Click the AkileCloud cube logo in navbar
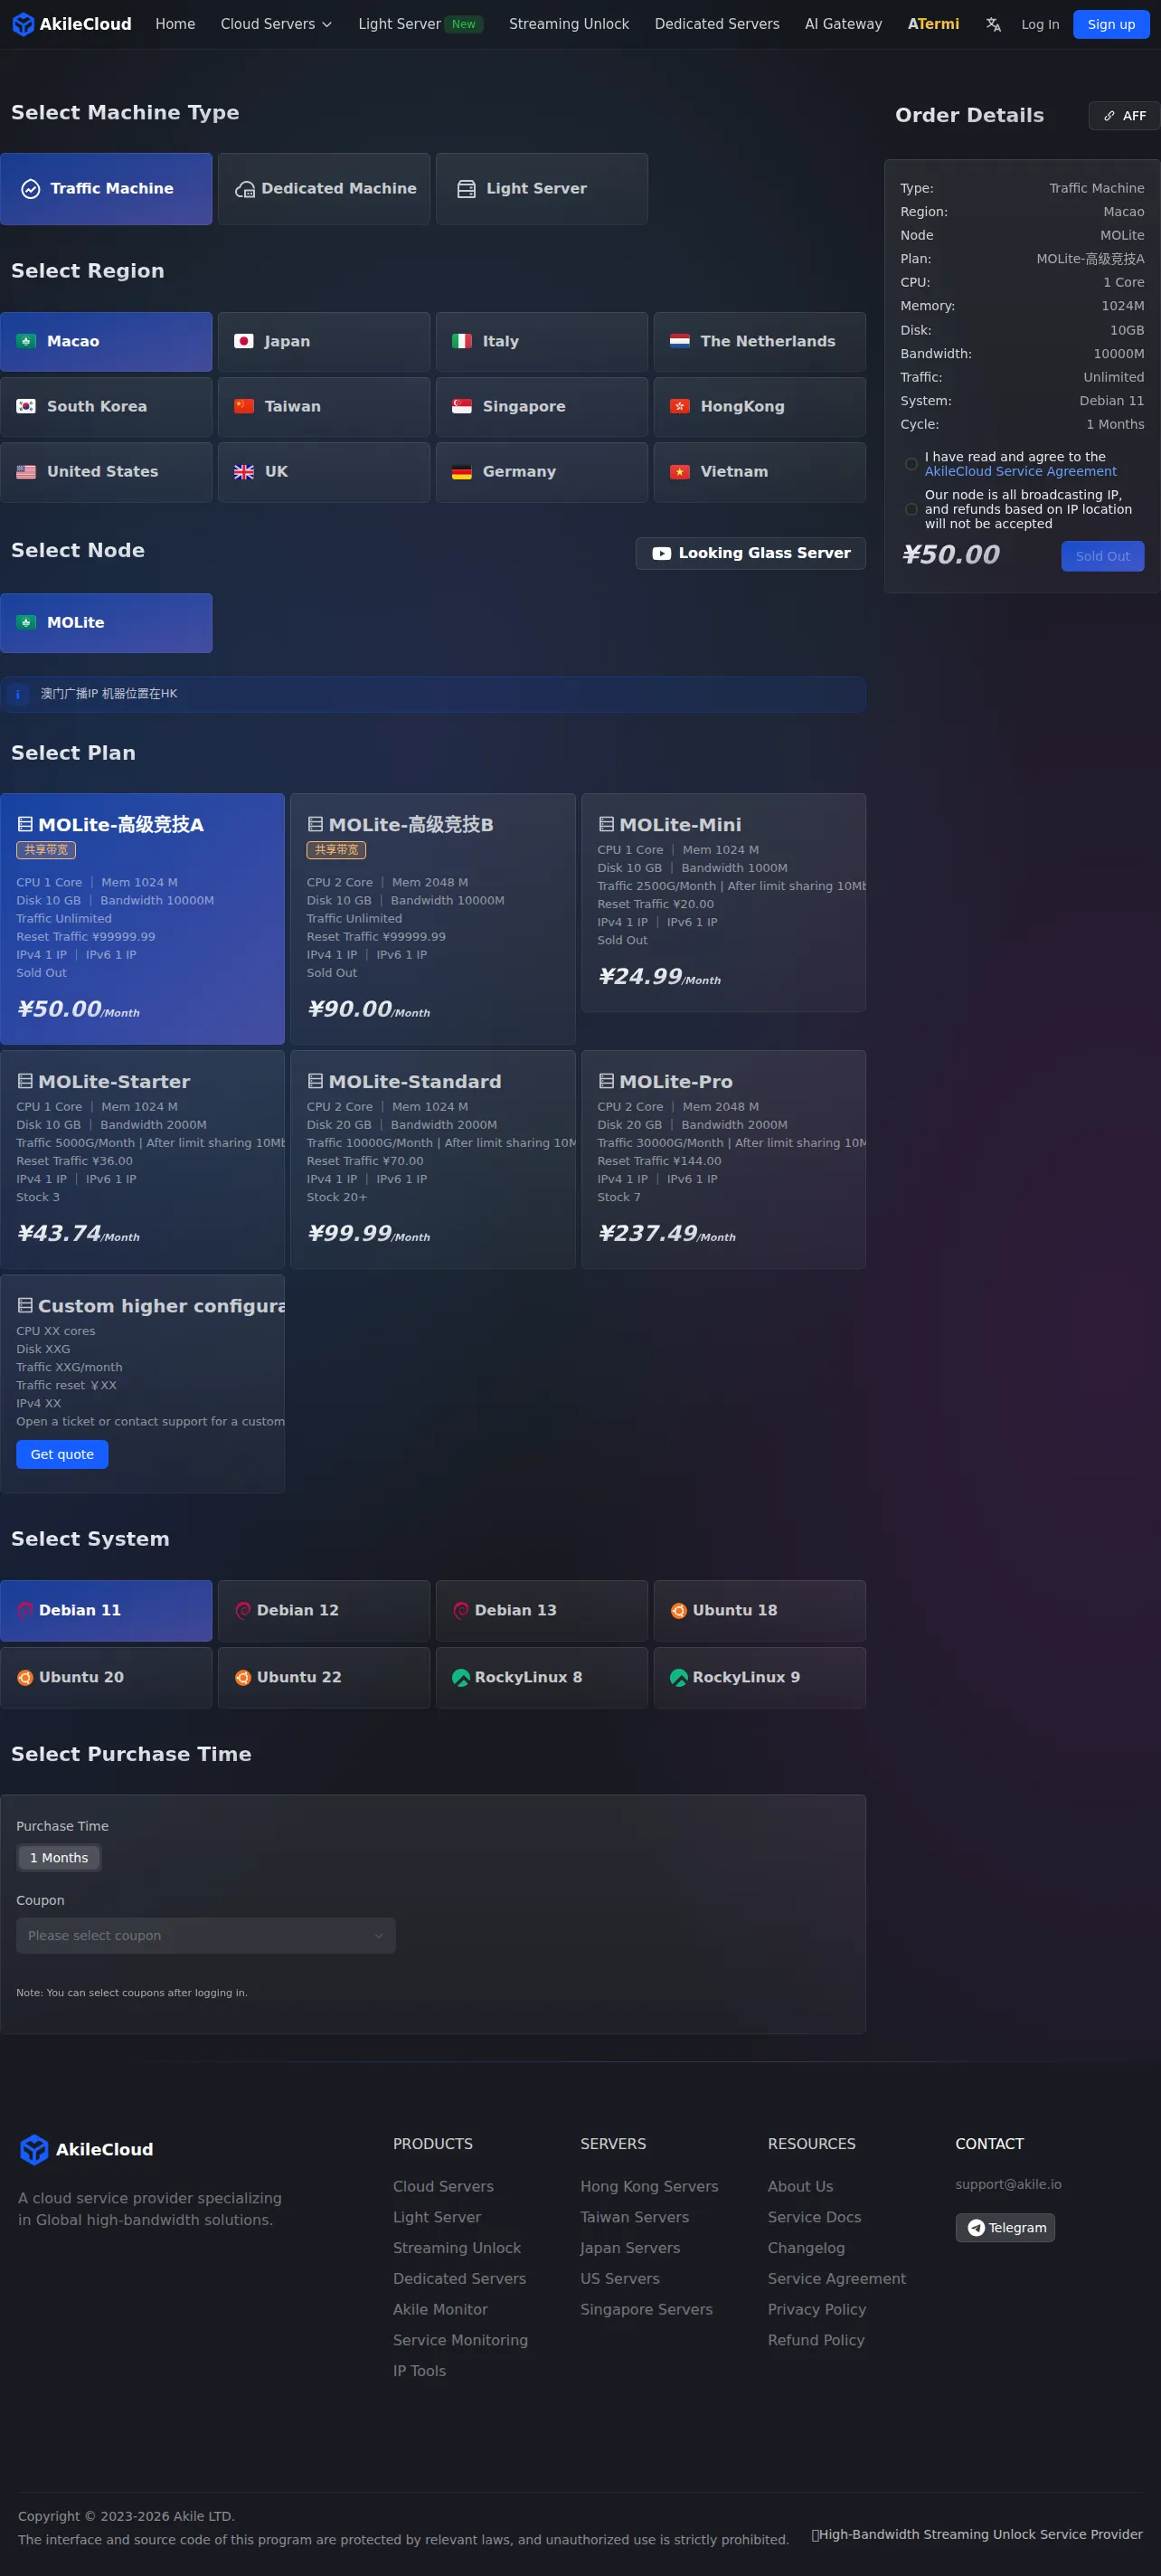Image resolution: width=1161 pixels, height=2576 pixels. [23, 24]
